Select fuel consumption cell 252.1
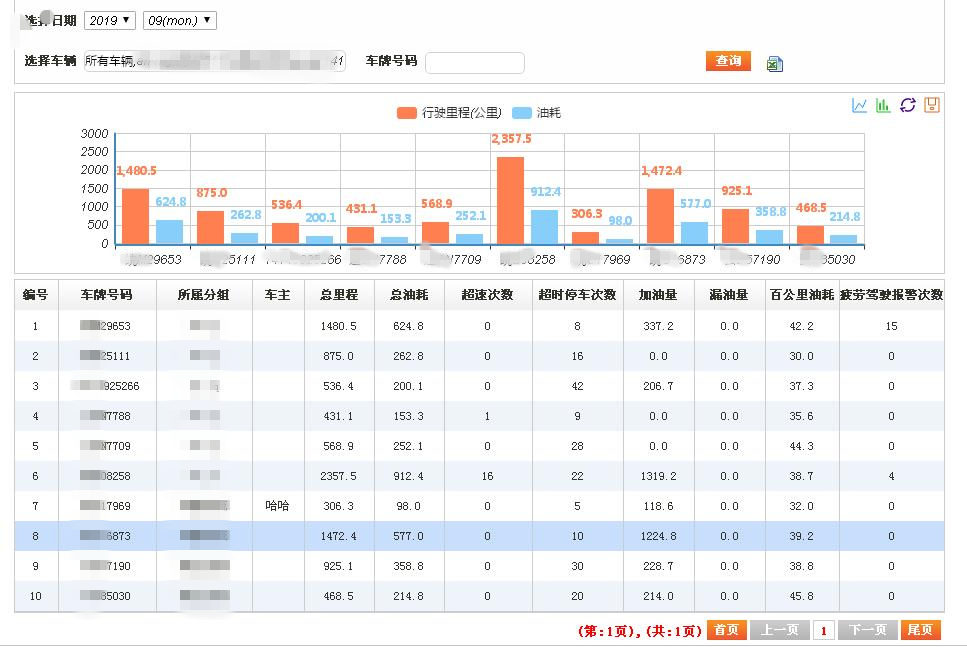 [408, 446]
